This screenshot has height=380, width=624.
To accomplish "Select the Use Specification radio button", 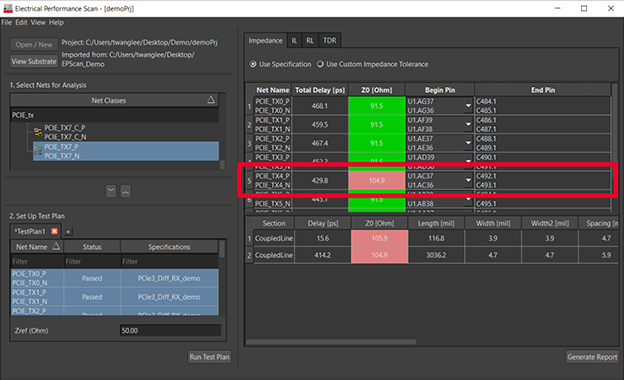I will coord(253,64).
